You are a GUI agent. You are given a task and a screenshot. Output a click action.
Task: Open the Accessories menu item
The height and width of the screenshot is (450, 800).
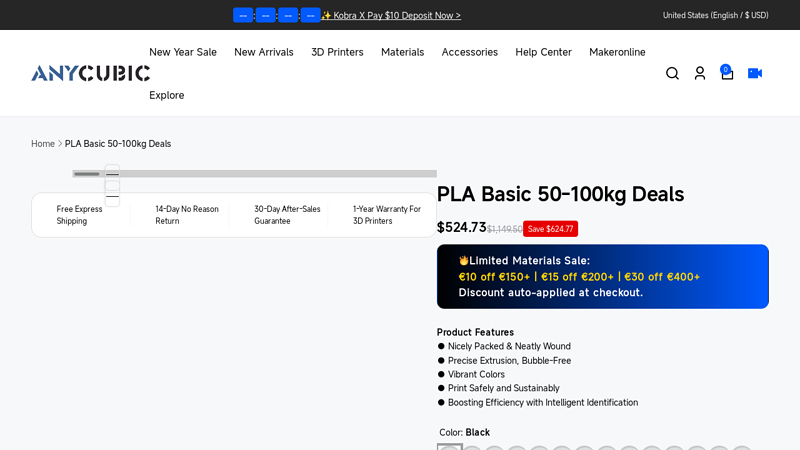[x=469, y=52]
